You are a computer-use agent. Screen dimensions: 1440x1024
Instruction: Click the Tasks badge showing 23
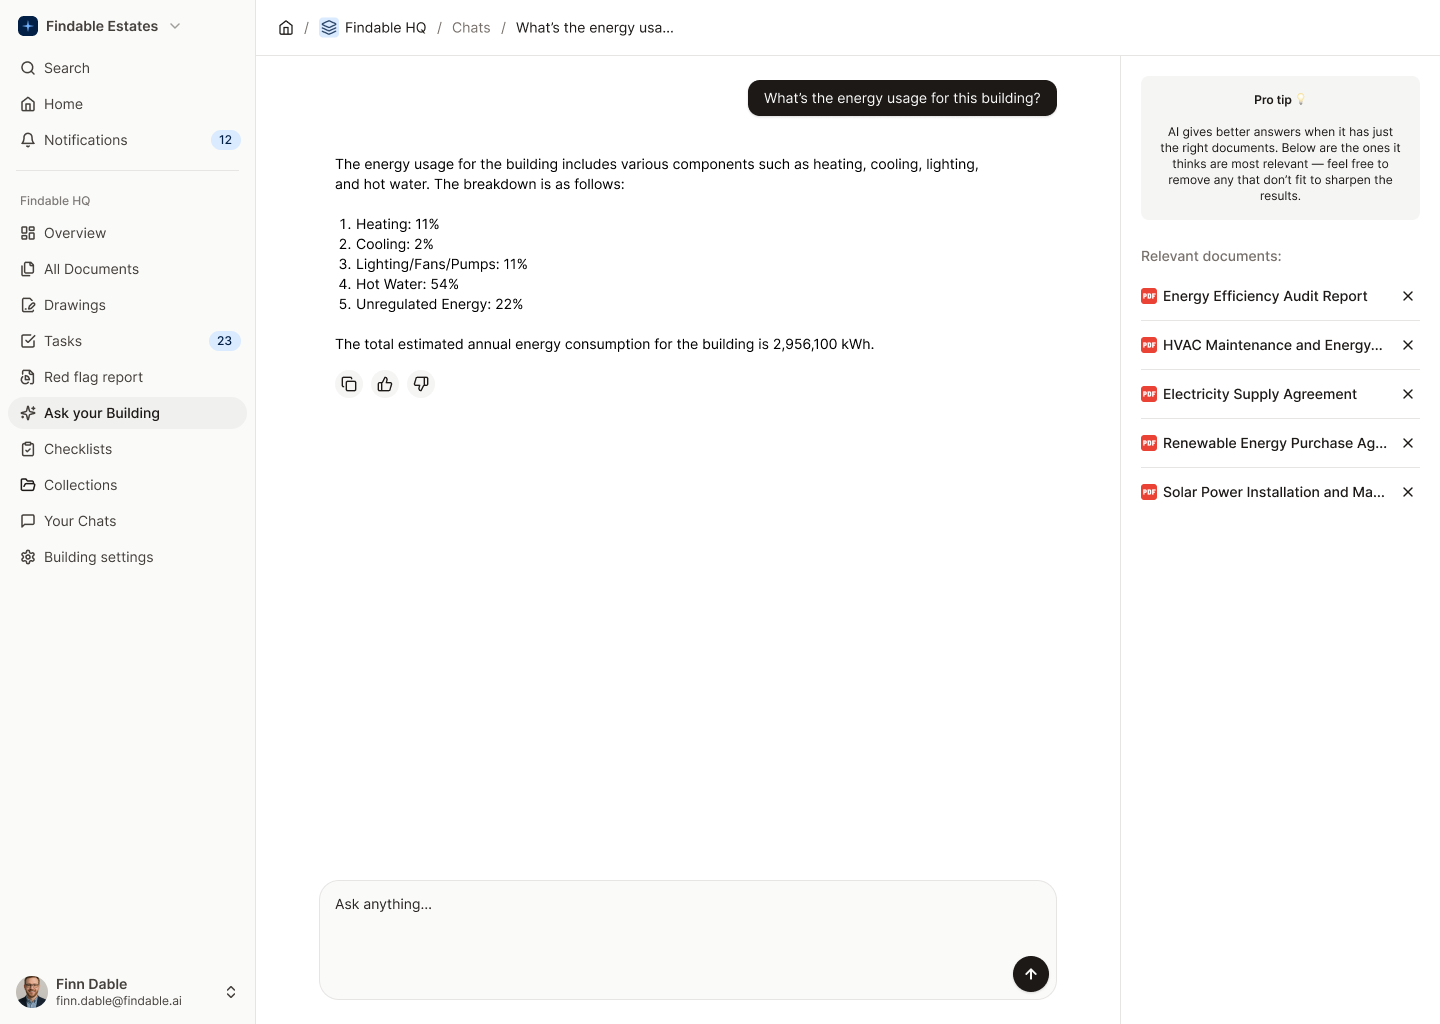[224, 341]
